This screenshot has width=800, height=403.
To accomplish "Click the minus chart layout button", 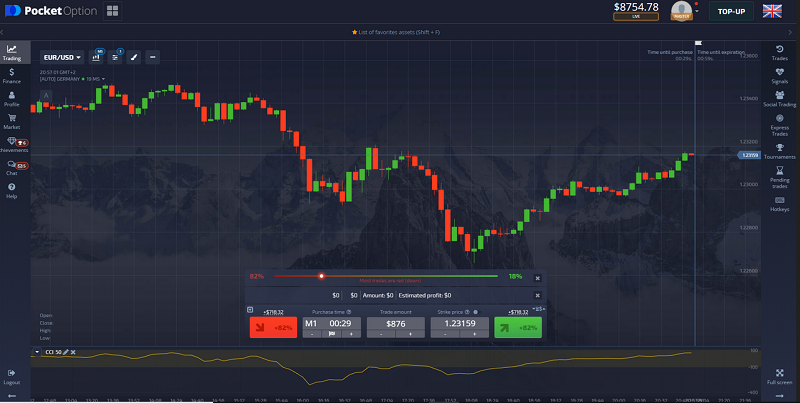I will [x=153, y=57].
